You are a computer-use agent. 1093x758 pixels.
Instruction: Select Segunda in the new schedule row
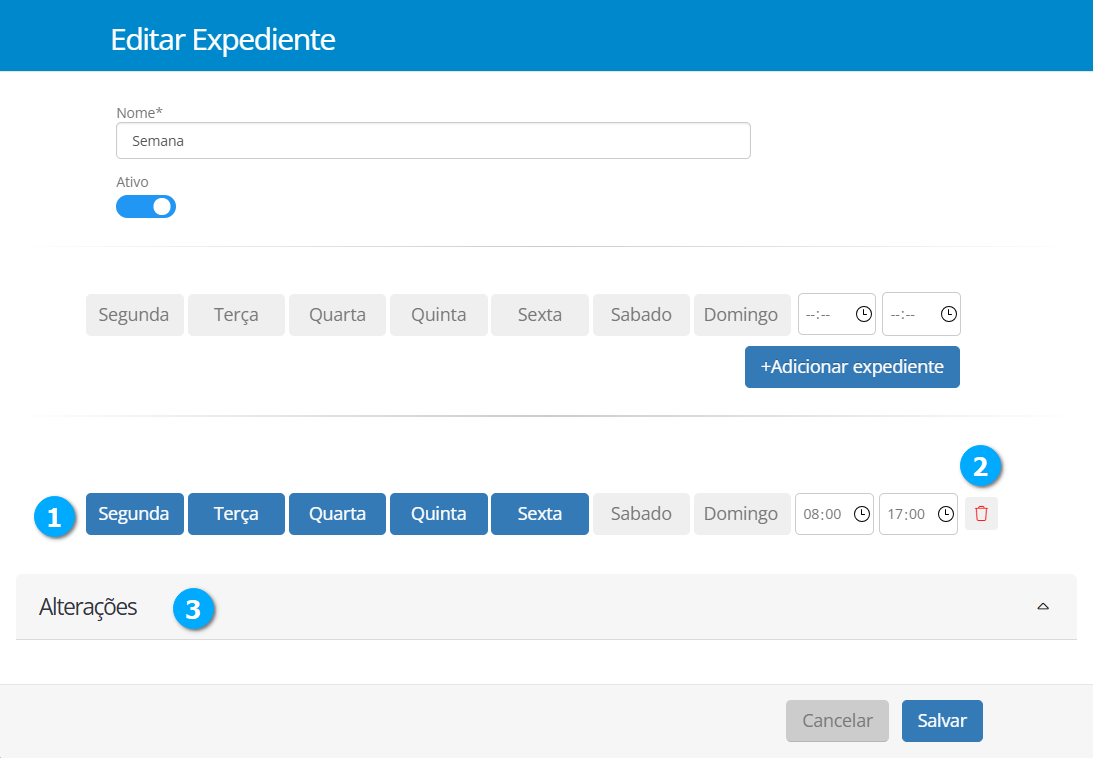click(134, 314)
